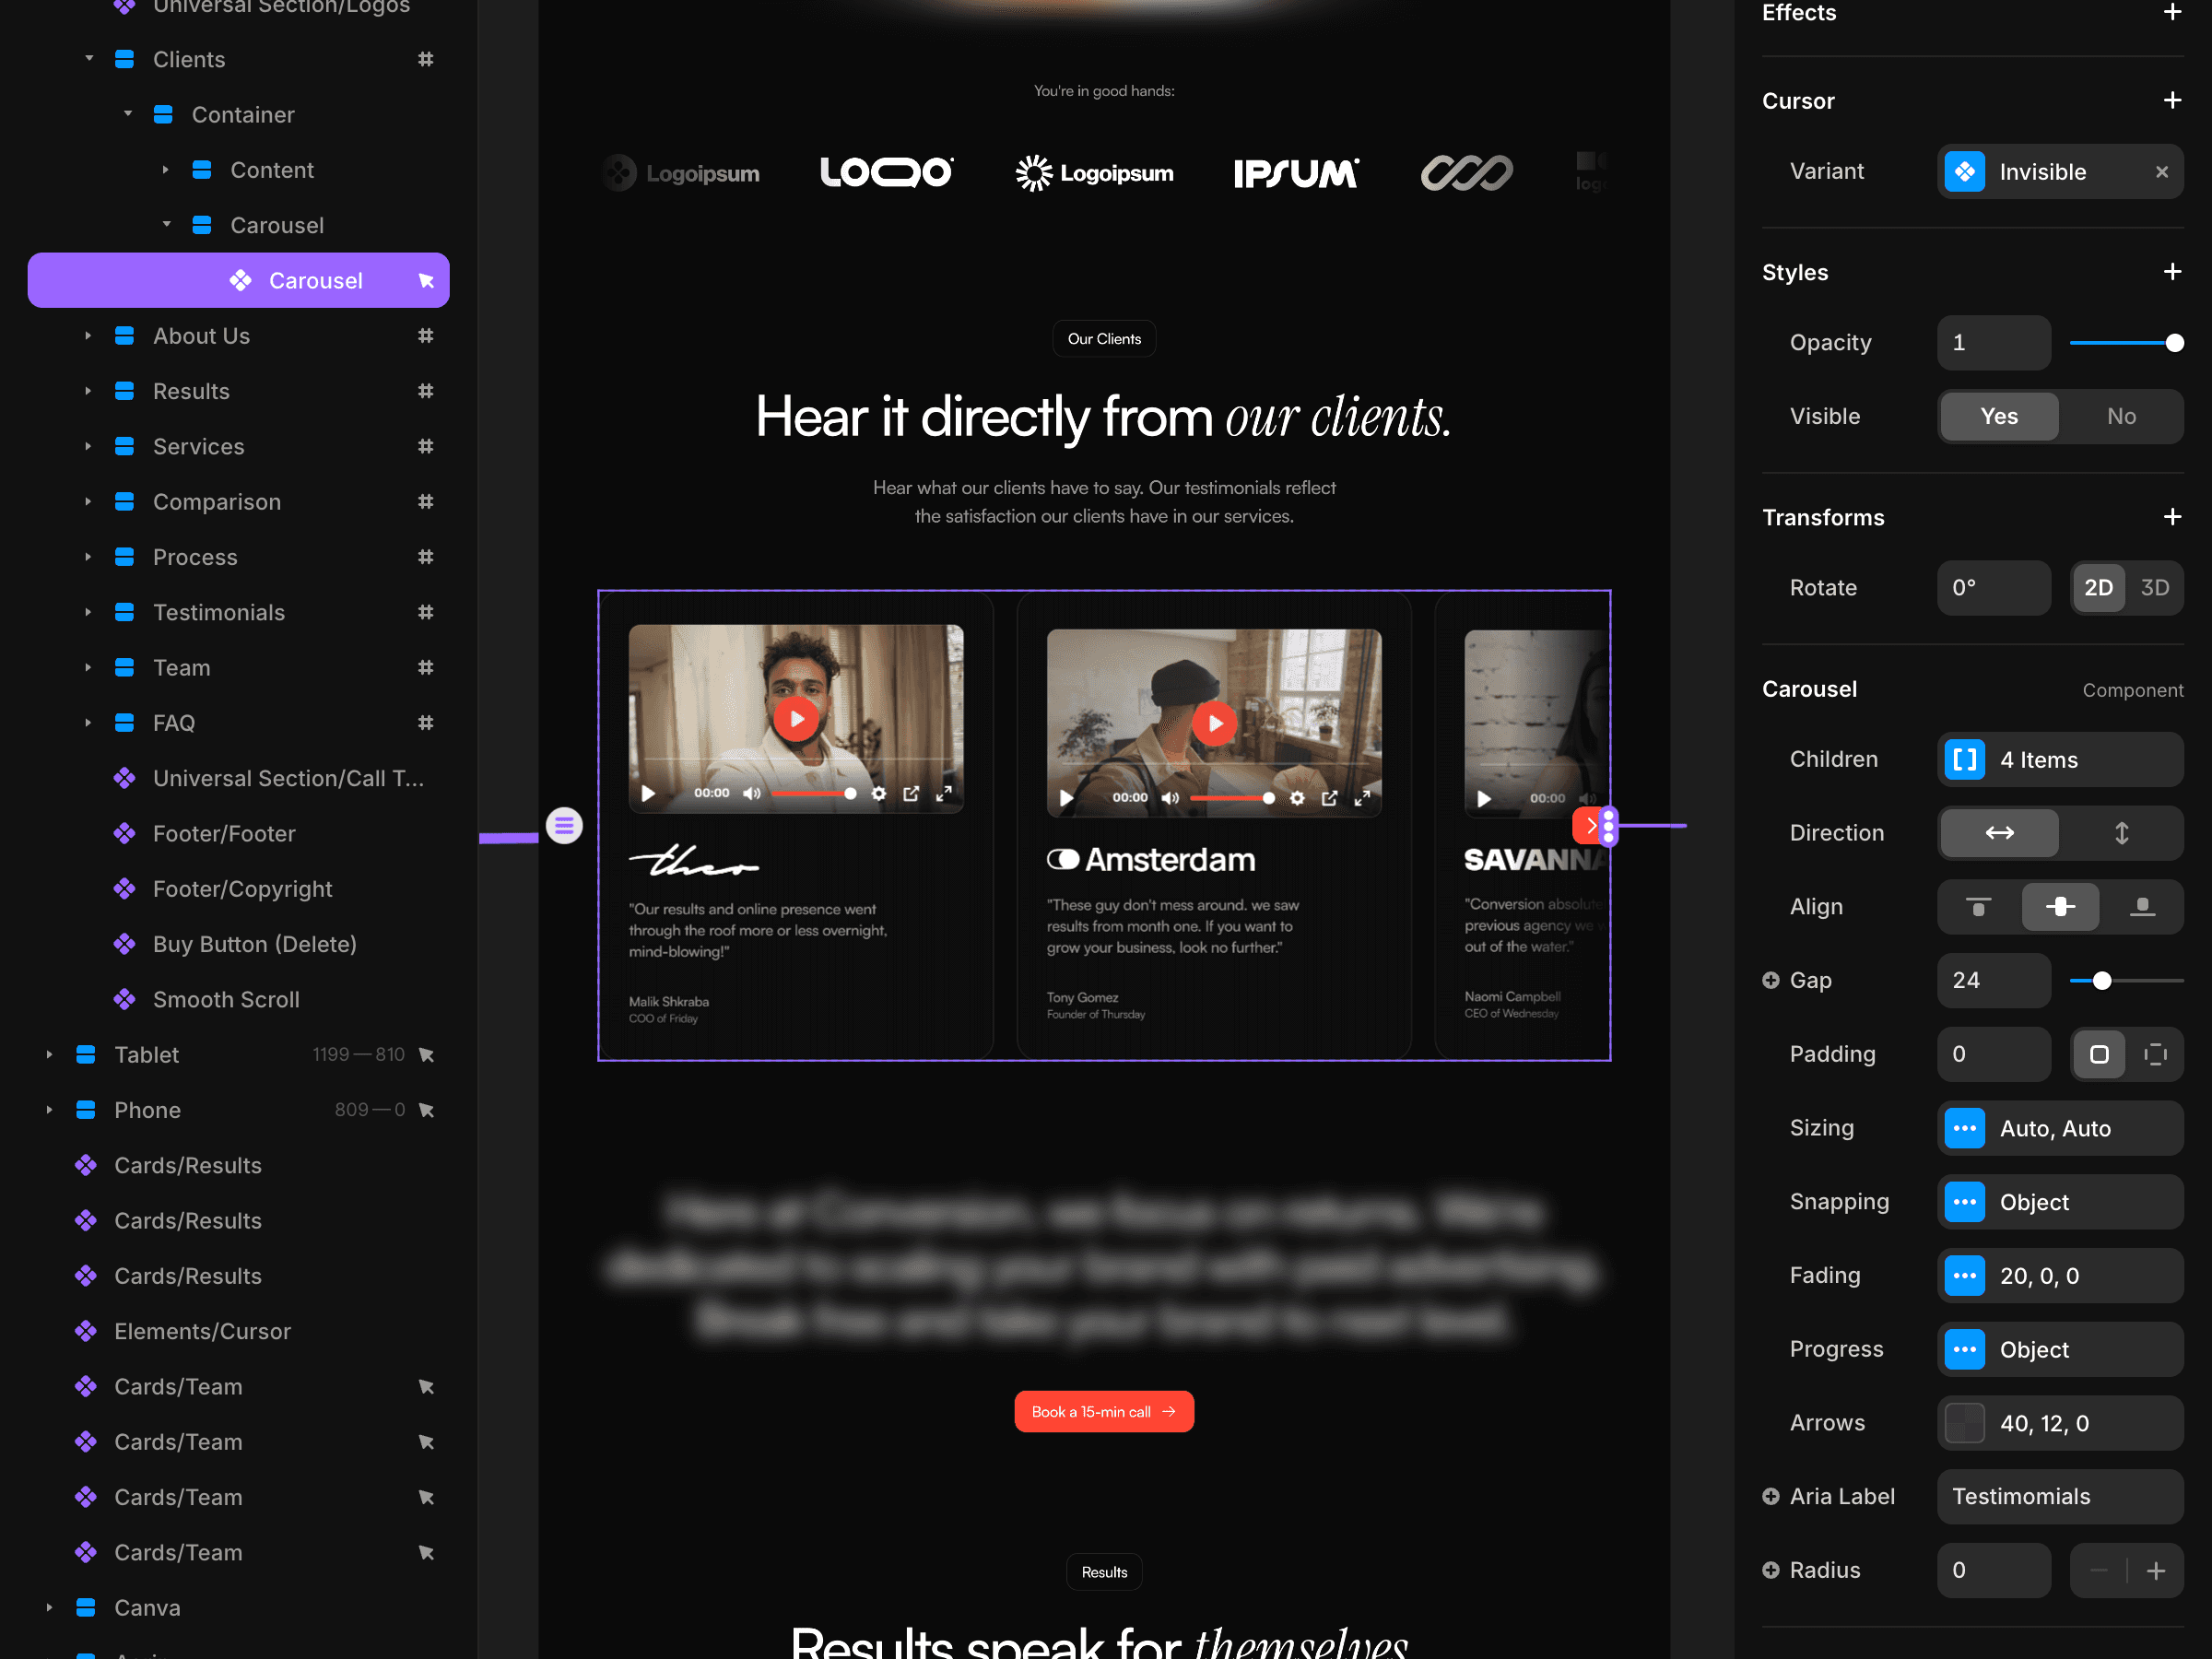
Task: Align carousel items to top
Action: (1978, 907)
